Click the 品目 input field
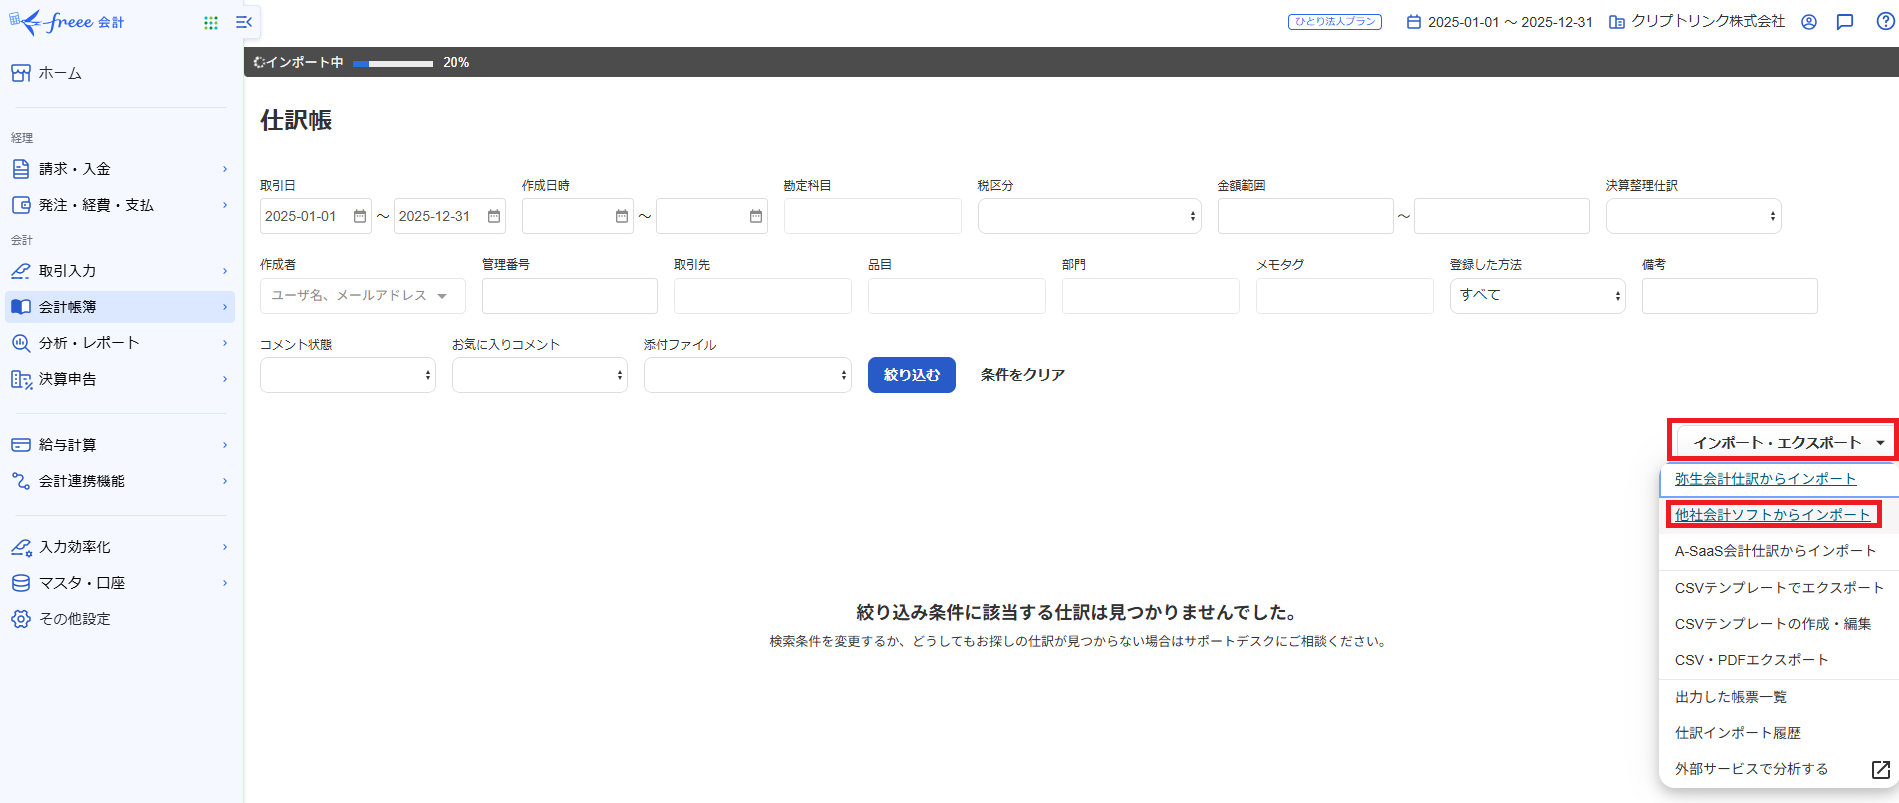This screenshot has width=1899, height=803. tap(957, 296)
